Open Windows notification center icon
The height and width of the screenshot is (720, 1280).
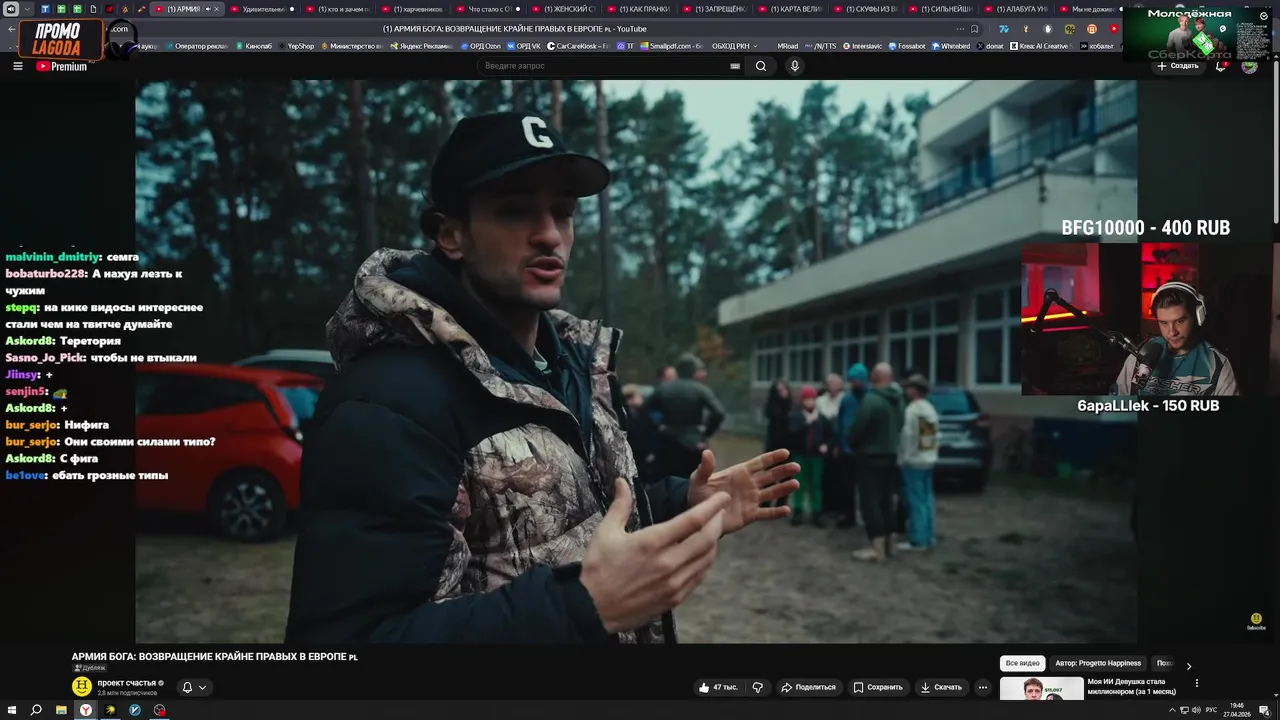pyautogui.click(x=1266, y=710)
